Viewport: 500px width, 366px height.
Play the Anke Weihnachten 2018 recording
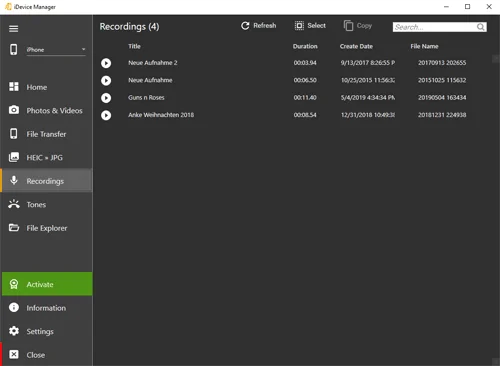pyautogui.click(x=106, y=115)
